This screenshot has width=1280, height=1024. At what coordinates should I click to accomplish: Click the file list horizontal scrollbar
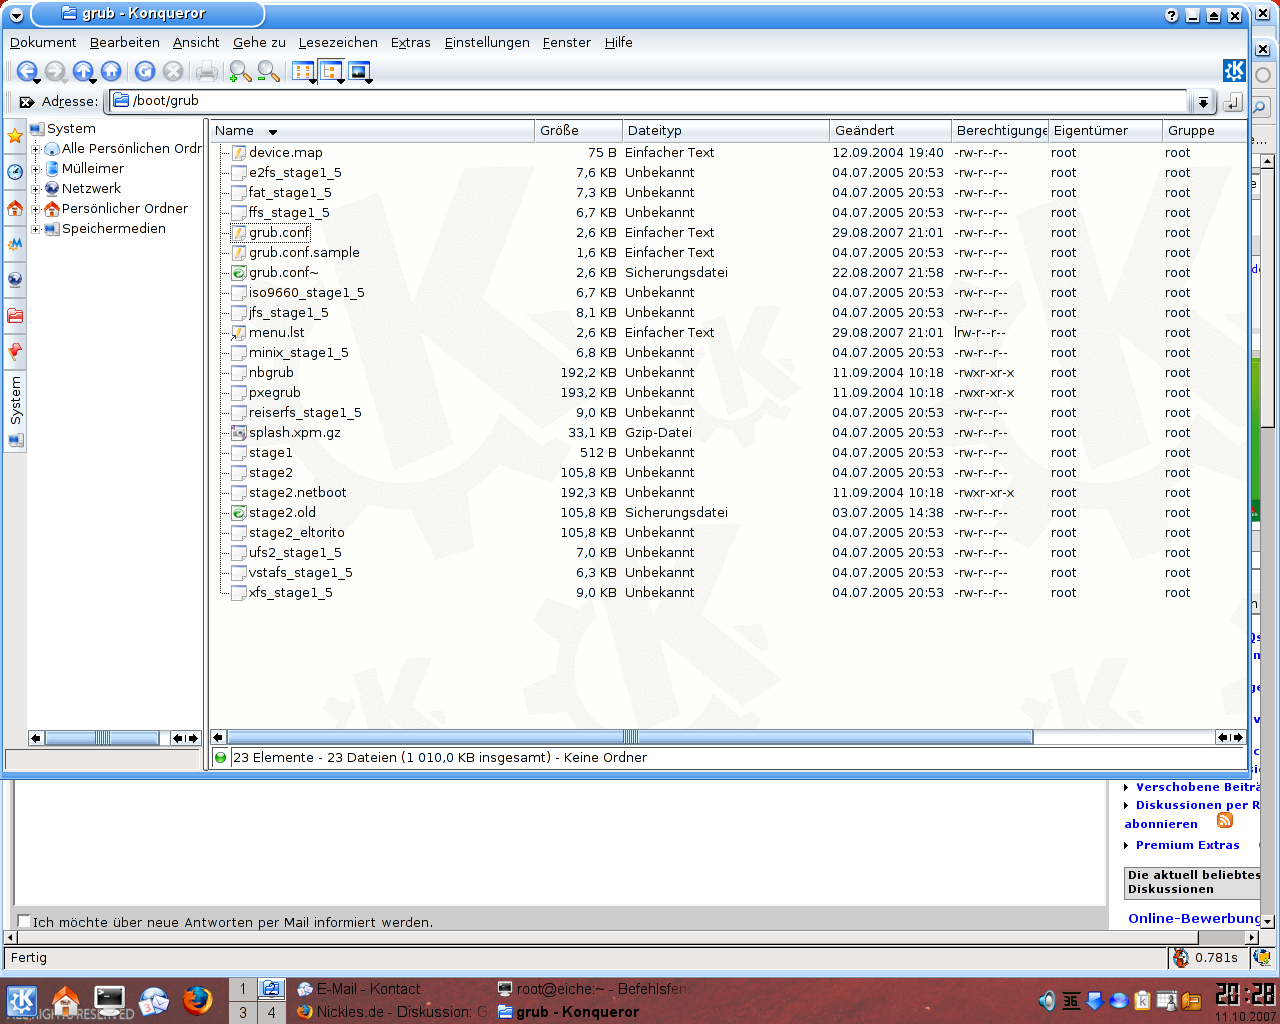pyautogui.click(x=630, y=737)
